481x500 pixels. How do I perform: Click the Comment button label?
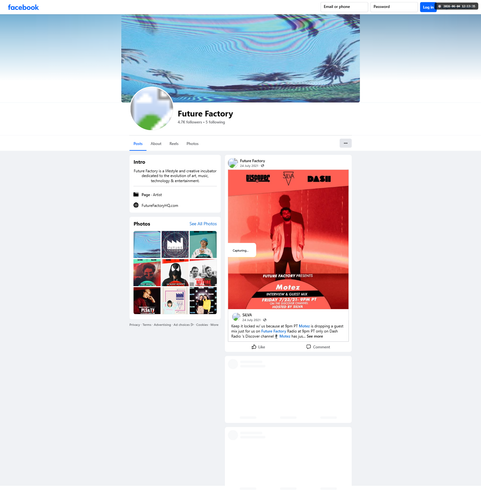pyautogui.click(x=321, y=347)
